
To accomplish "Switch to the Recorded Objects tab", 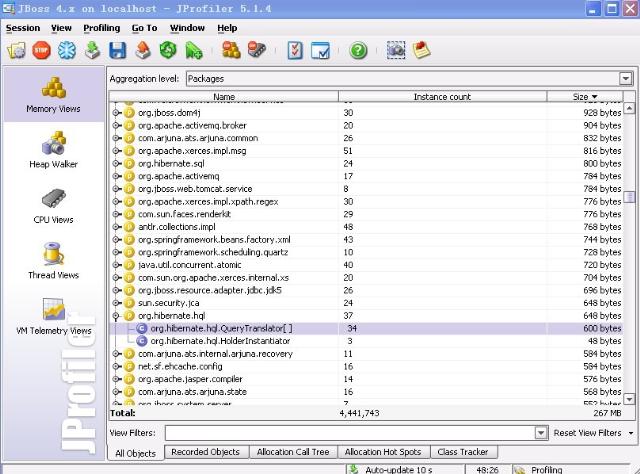I will (x=205, y=452).
